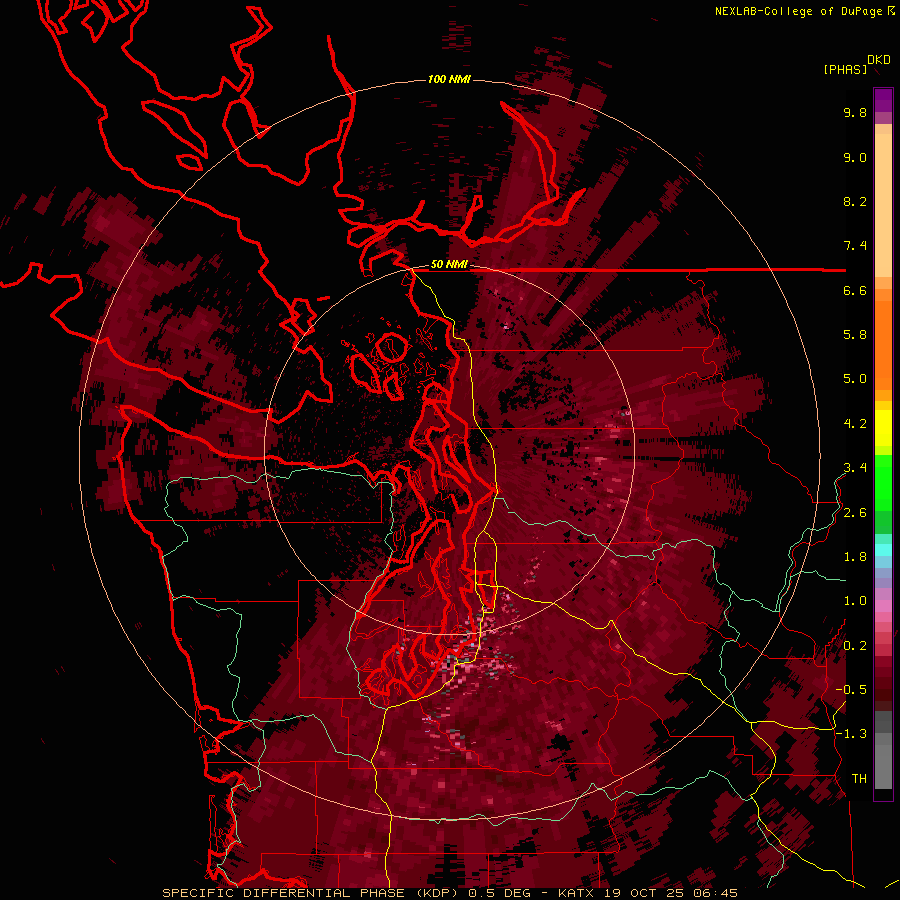This screenshot has width=900, height=900.
Task: Select the -0.5 value on color scale
Action: 851,690
